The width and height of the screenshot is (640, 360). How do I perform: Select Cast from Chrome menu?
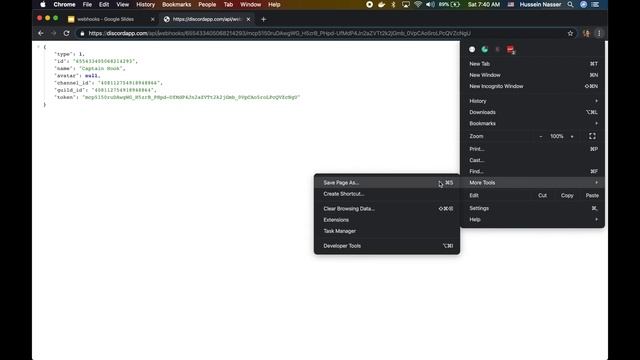[533, 160]
